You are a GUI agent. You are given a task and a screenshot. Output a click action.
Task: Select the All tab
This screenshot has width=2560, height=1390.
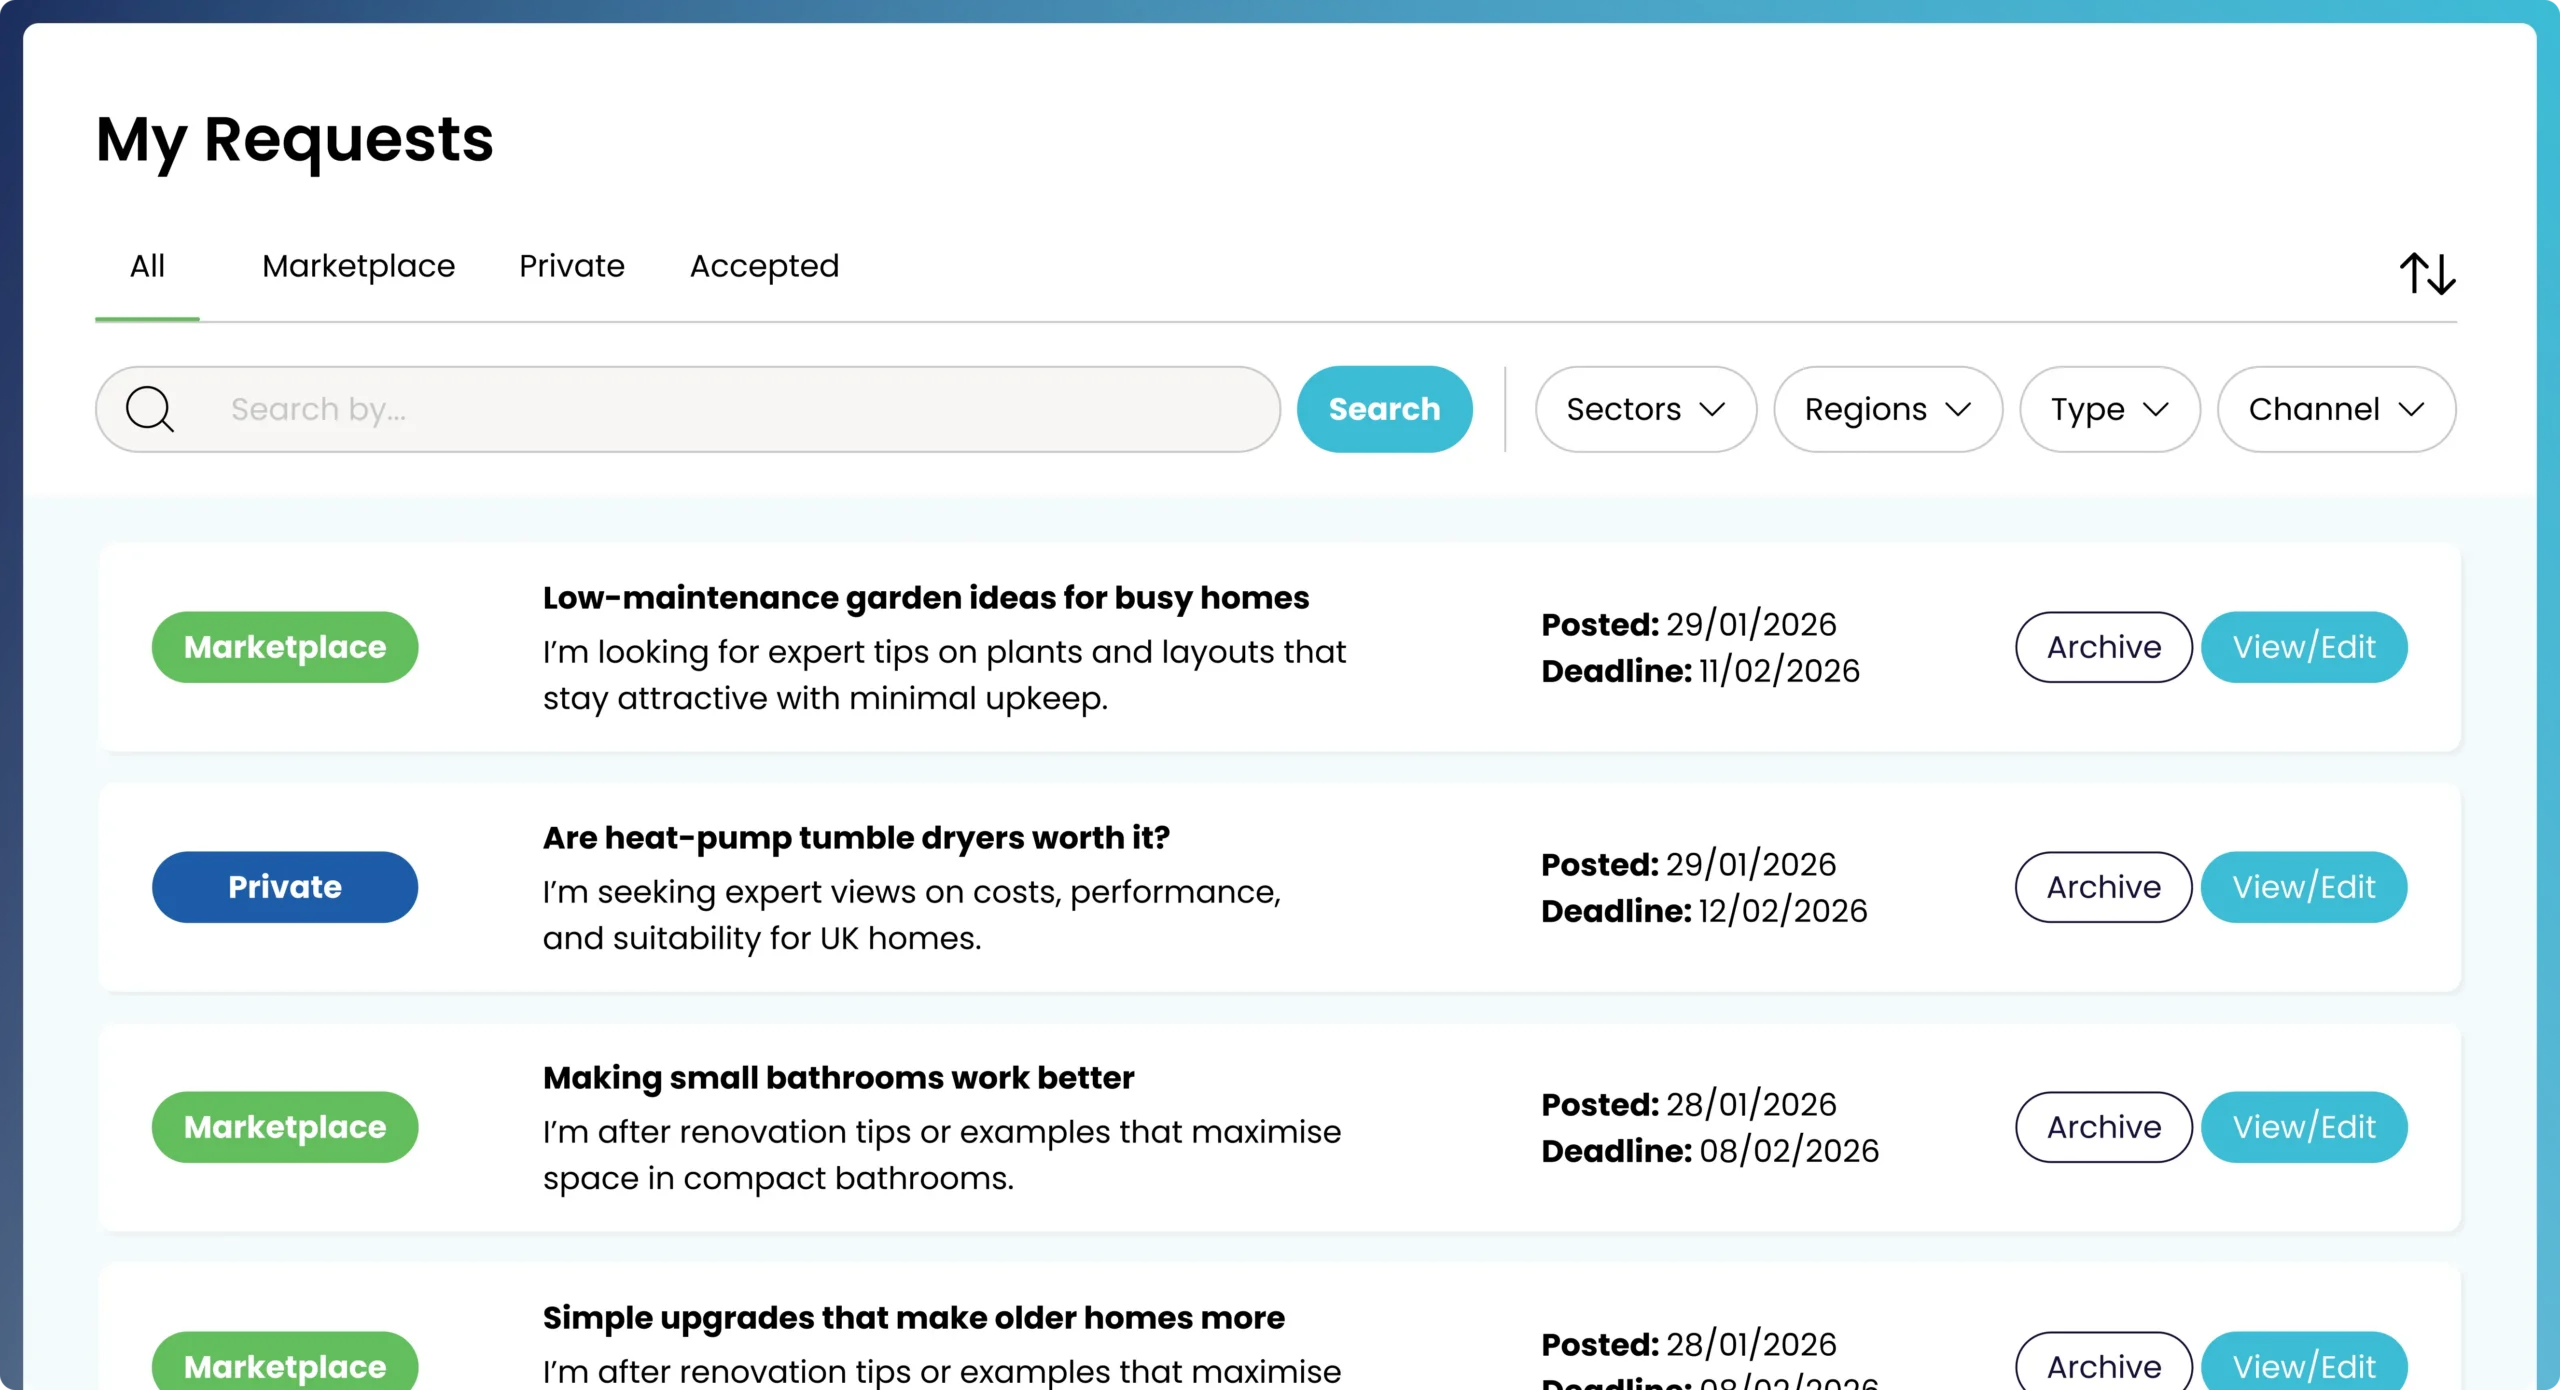[x=147, y=266]
